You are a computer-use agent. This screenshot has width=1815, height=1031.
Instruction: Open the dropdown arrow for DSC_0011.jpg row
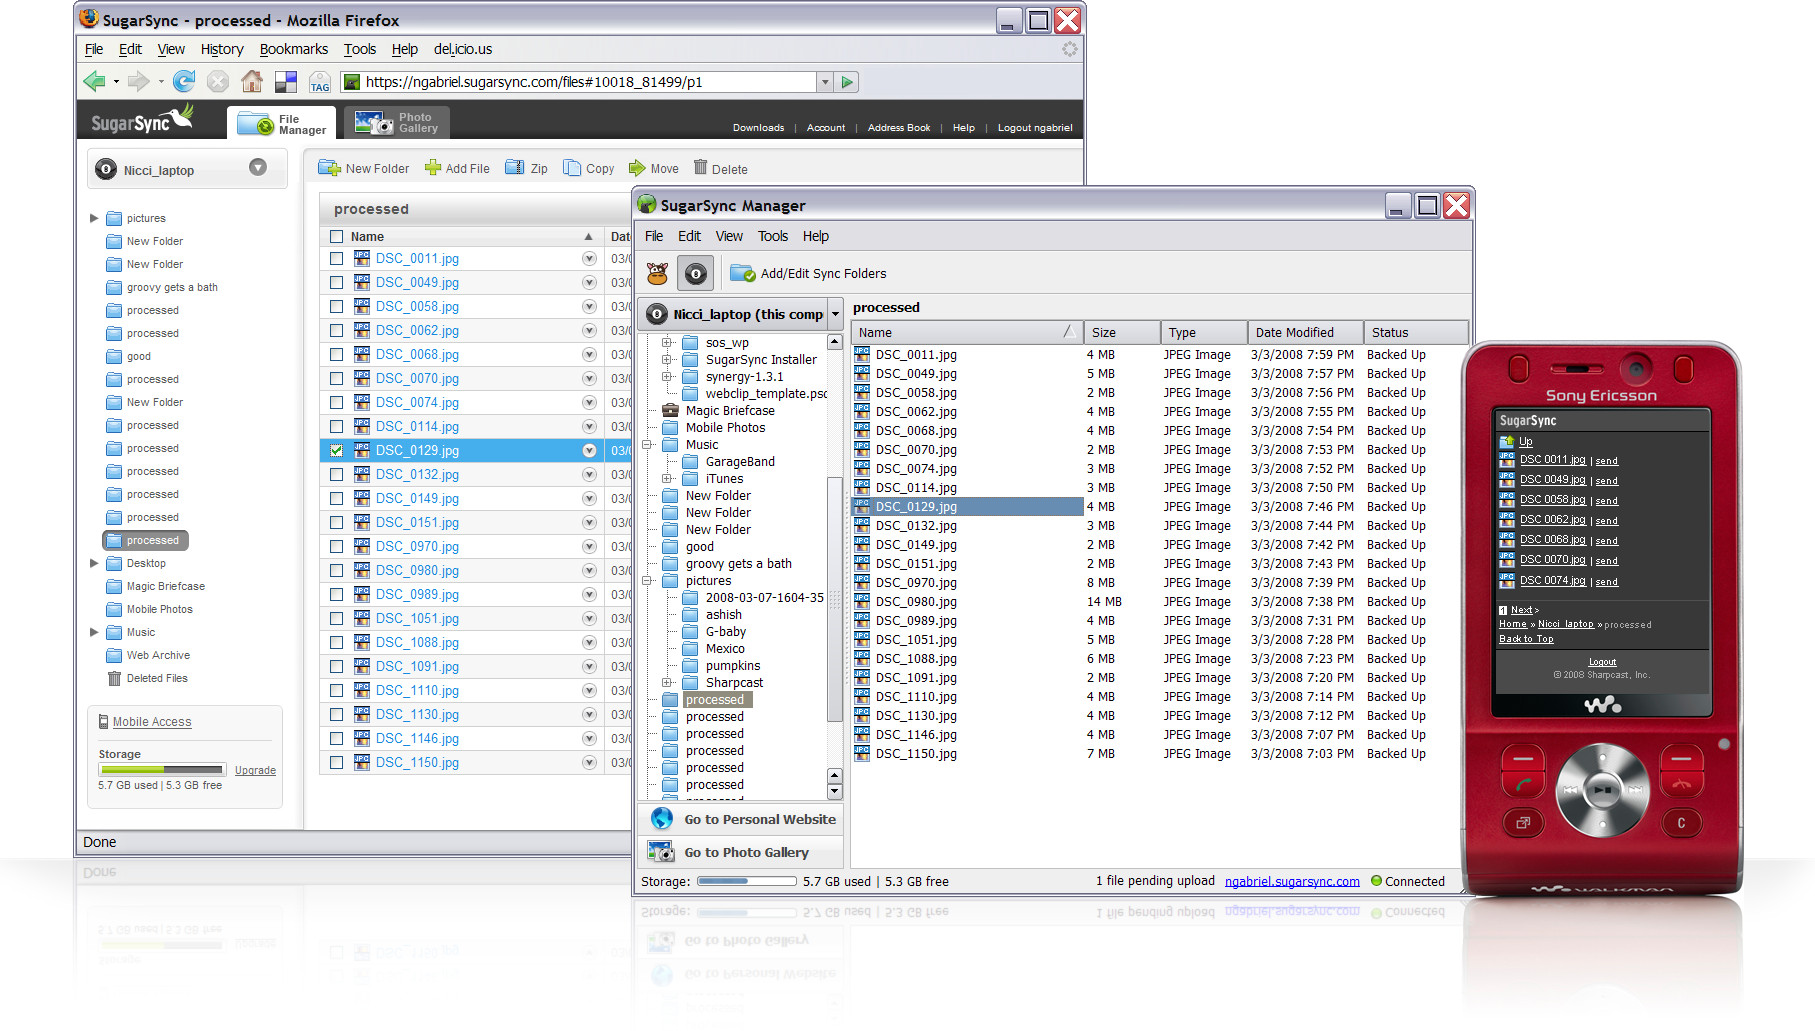click(589, 258)
